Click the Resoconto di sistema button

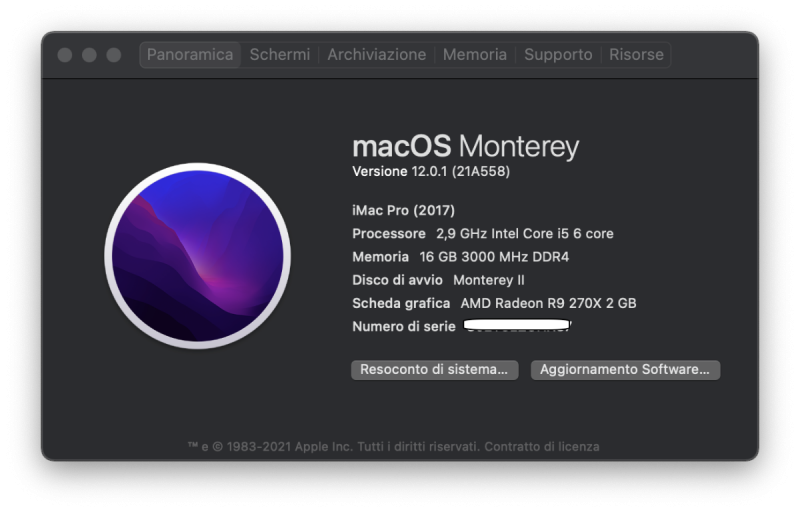(x=435, y=370)
